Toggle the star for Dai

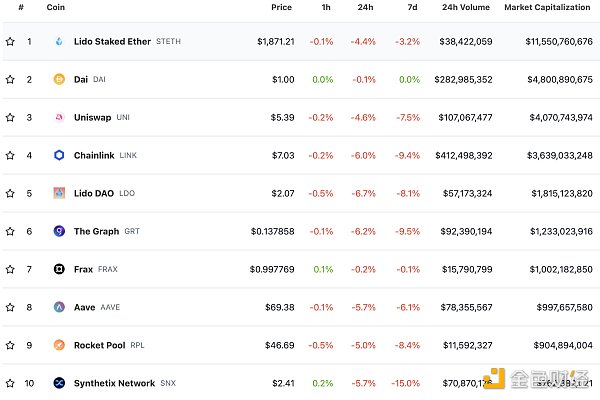point(10,79)
